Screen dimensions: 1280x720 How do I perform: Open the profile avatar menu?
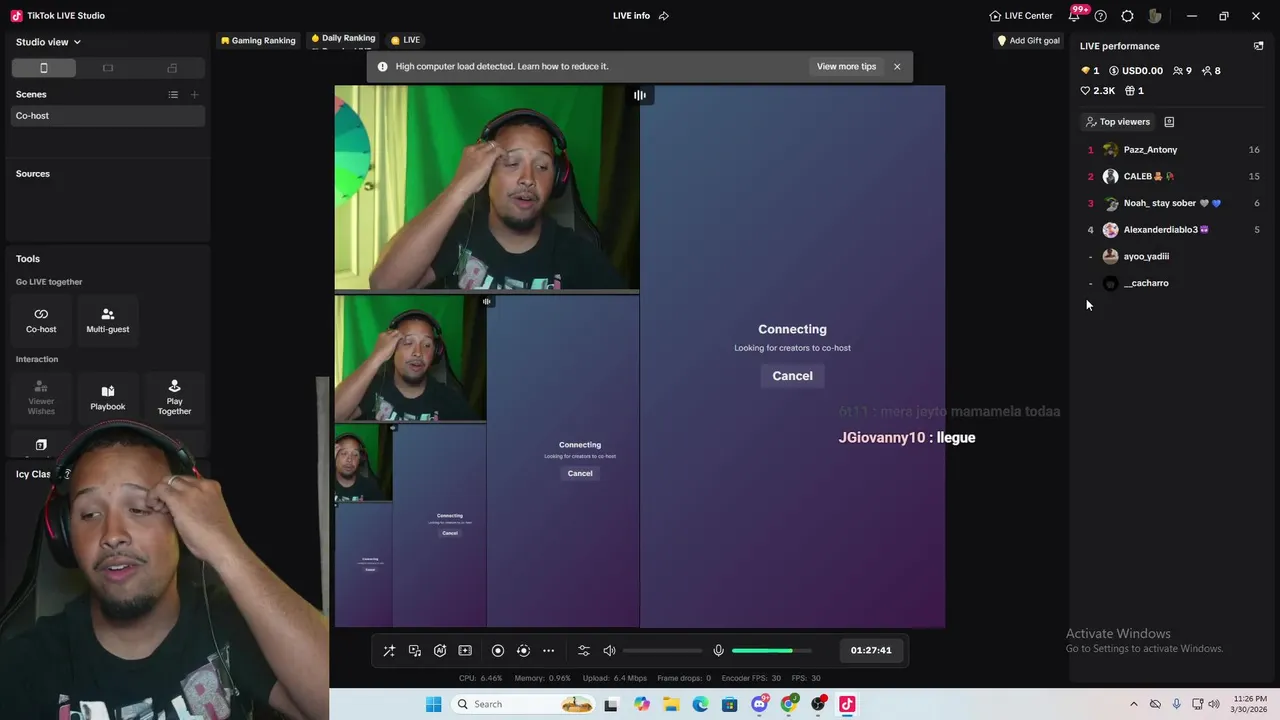(1155, 16)
